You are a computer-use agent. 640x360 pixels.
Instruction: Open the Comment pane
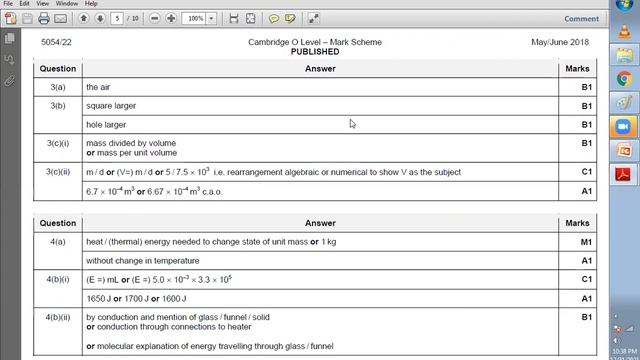click(x=581, y=19)
